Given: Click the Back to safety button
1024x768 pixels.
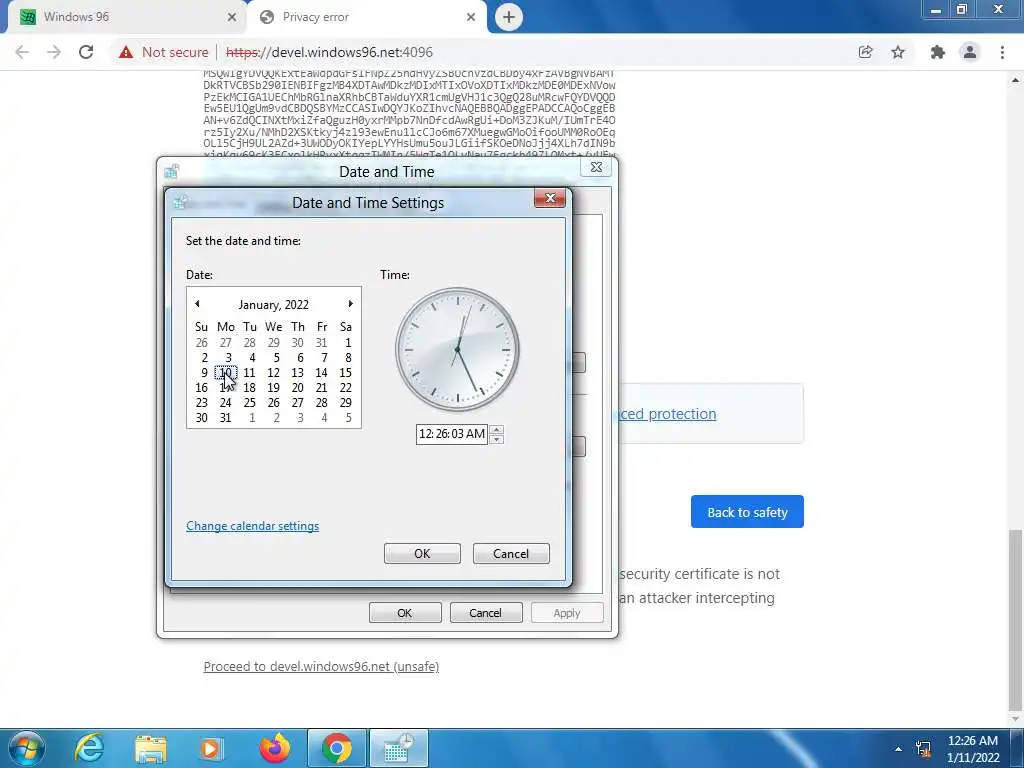Looking at the screenshot, I should (747, 512).
